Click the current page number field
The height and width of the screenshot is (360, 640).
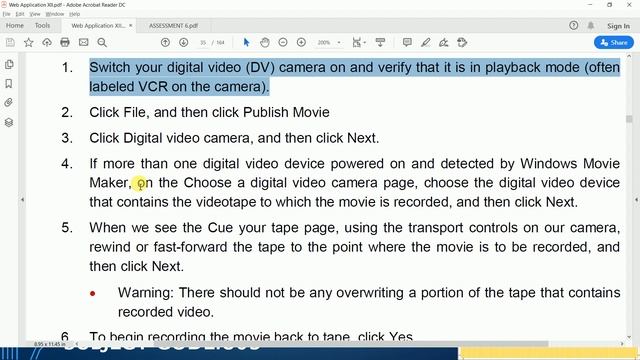203,42
